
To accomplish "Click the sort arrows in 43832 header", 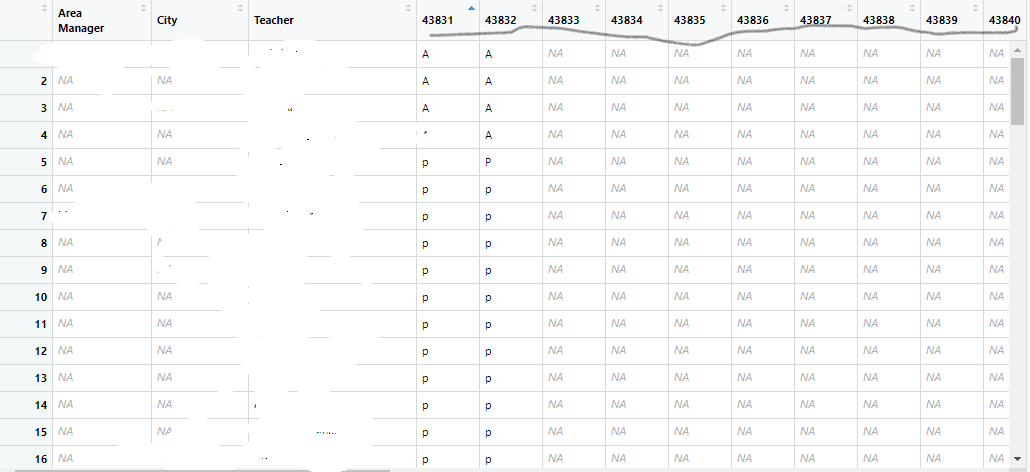I will click(534, 8).
